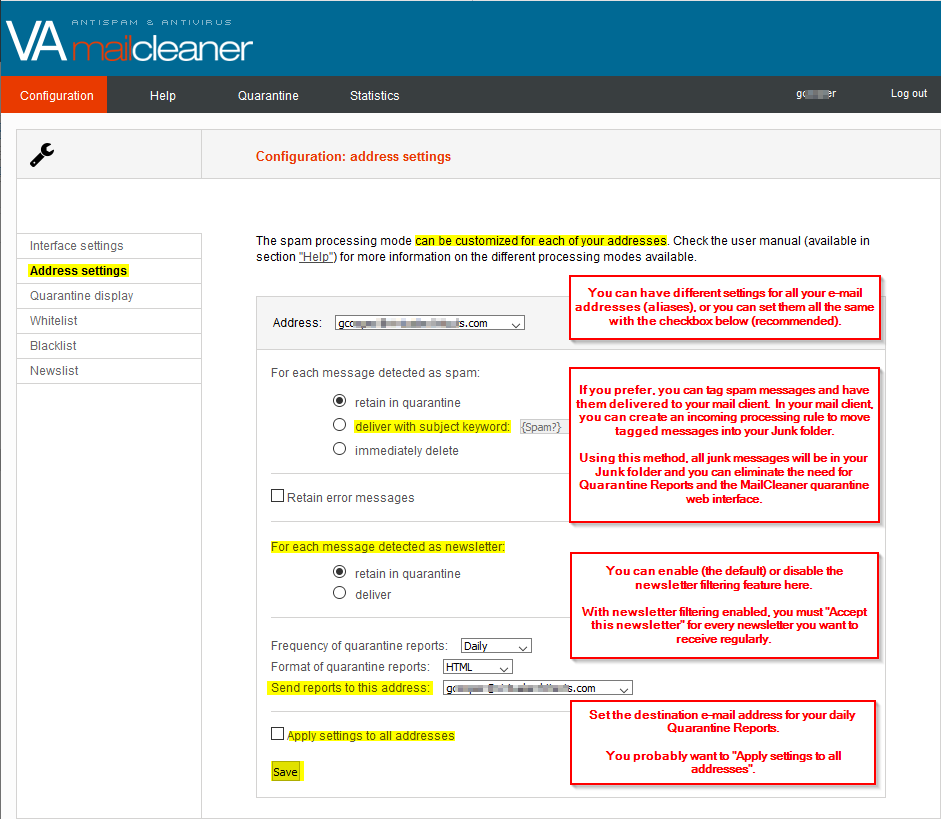Open the Whitelist section
This screenshot has height=819, width=941.
click(109, 321)
